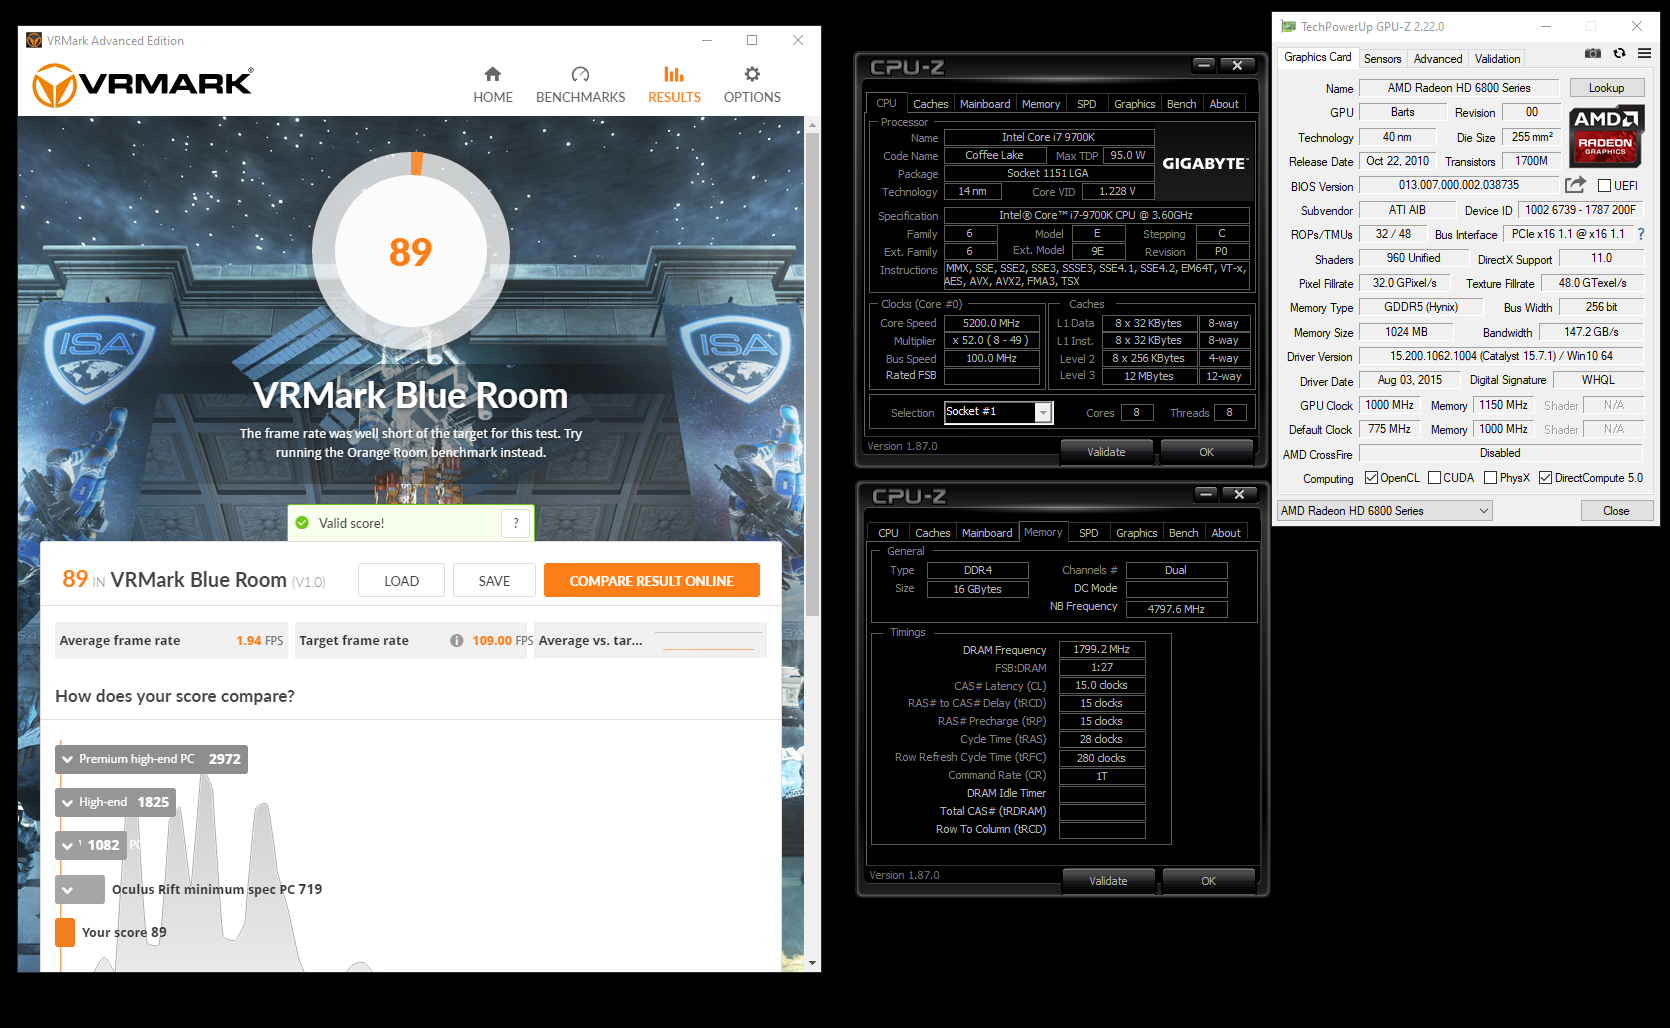
Task: Open Caches tab in upper CPU-Z window
Action: point(930,104)
